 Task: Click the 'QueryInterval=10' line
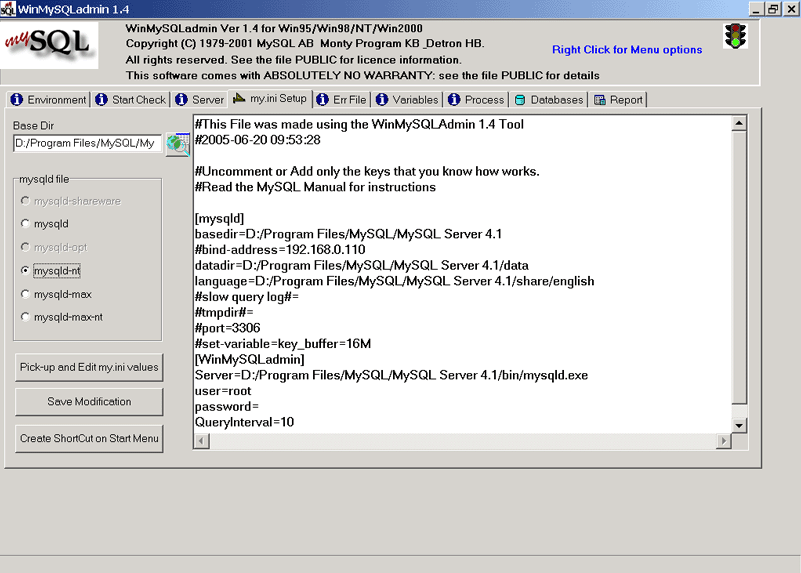[x=244, y=422]
